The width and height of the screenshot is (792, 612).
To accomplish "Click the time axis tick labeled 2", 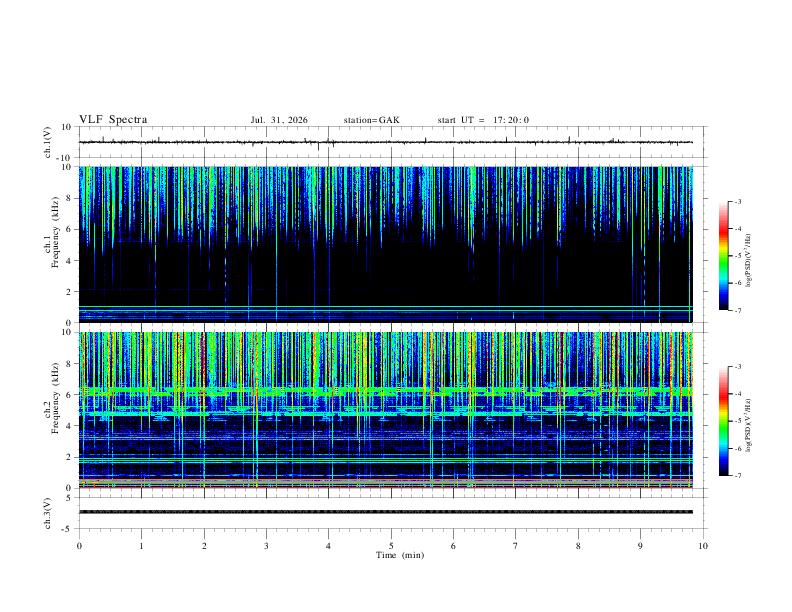I will (204, 546).
